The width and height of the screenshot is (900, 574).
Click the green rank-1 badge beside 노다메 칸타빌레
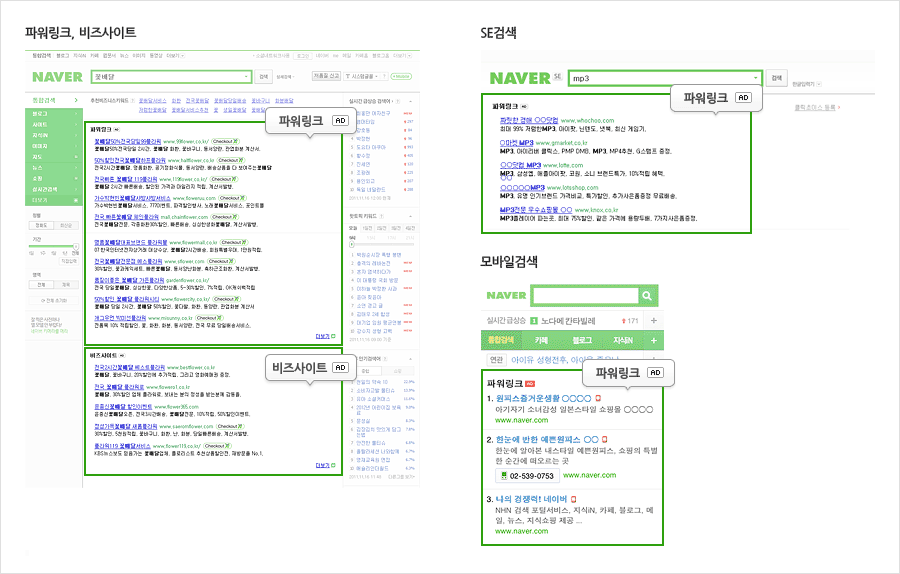(x=533, y=321)
